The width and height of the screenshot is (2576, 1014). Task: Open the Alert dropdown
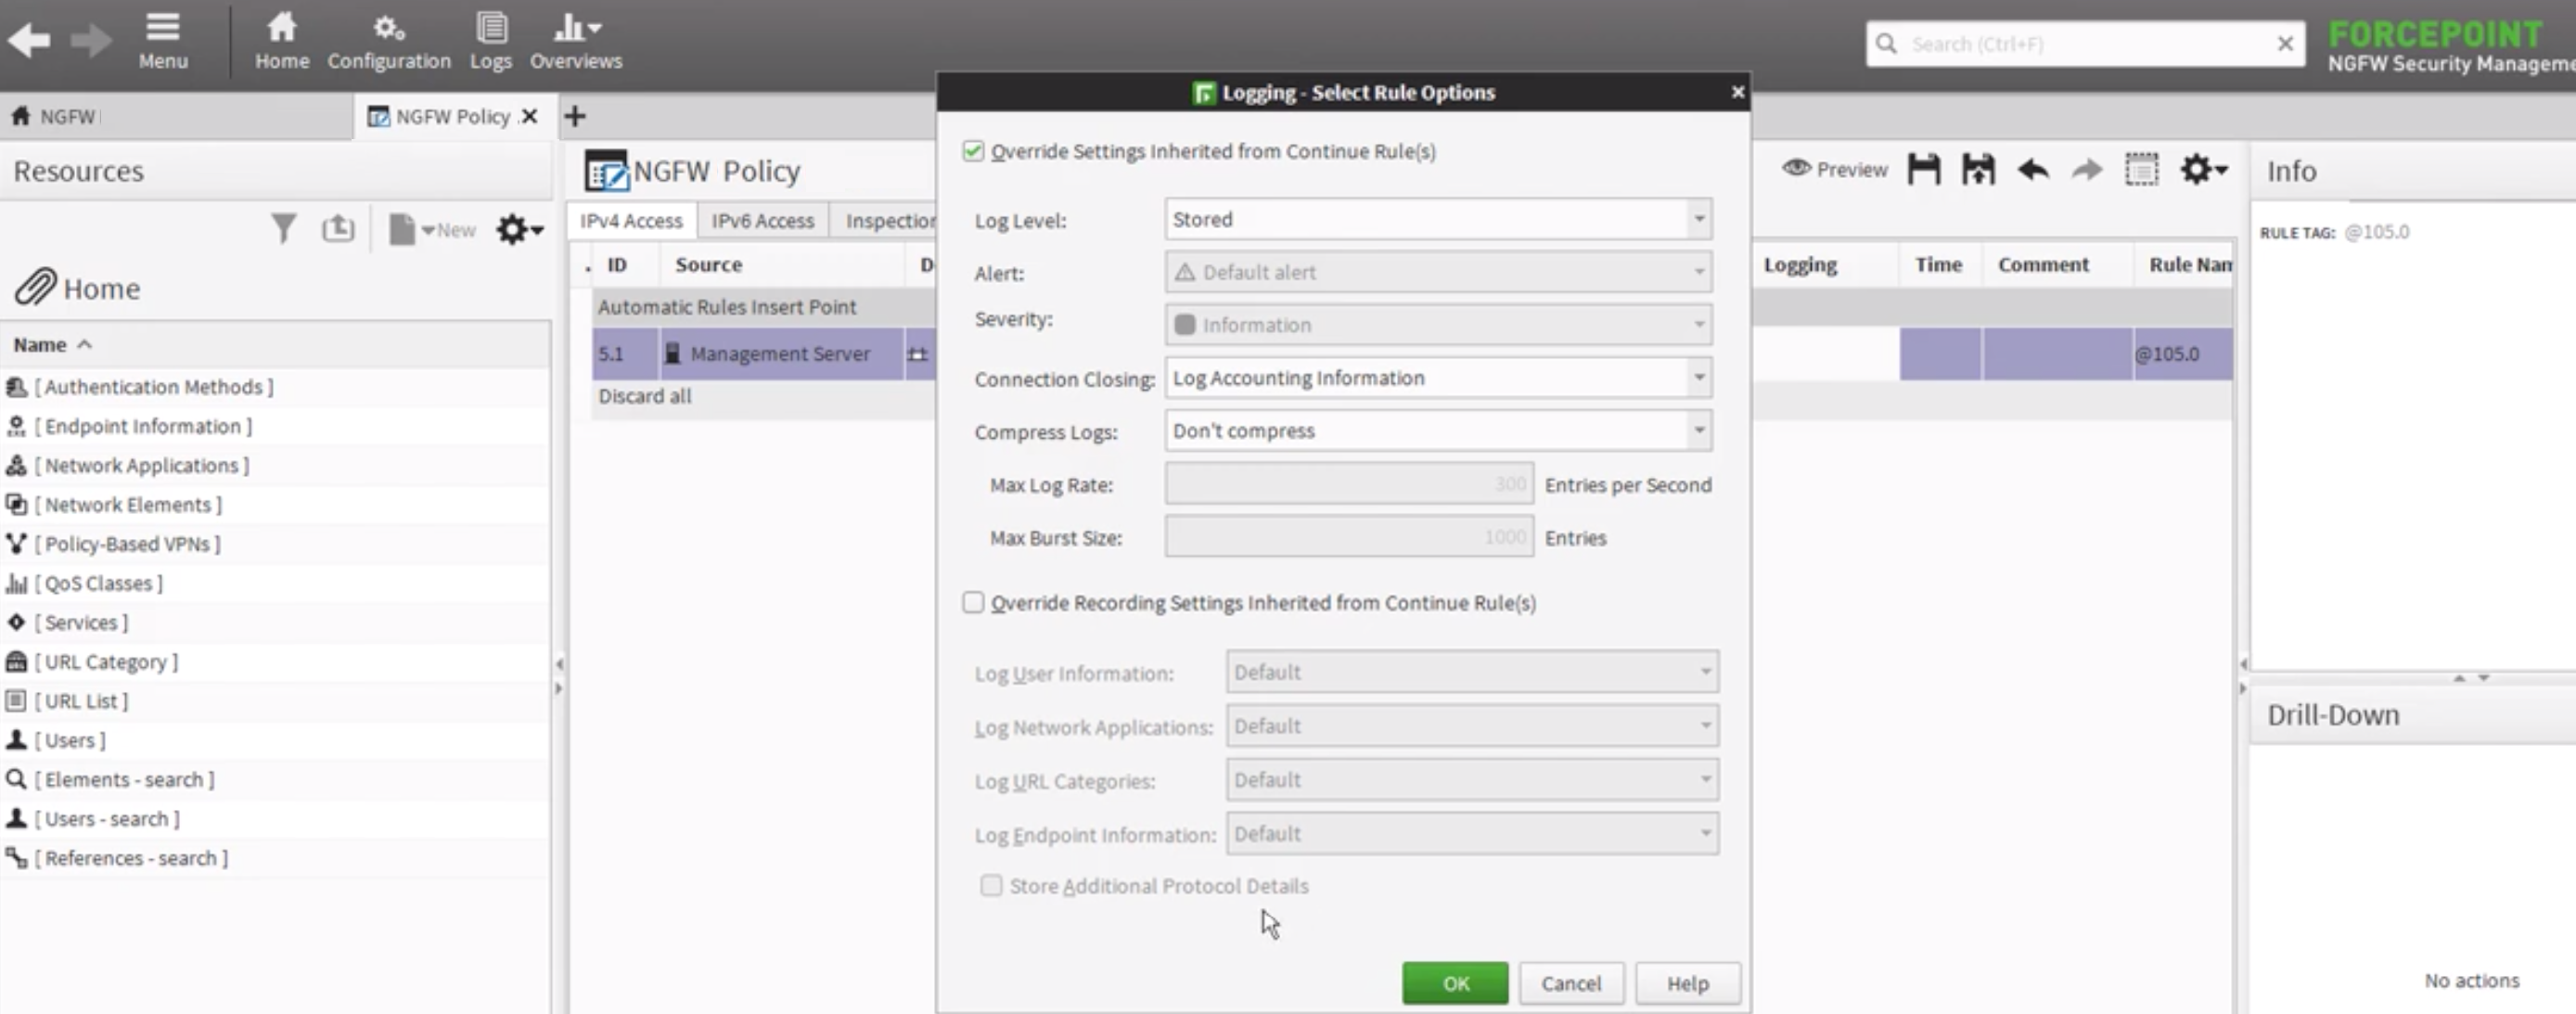click(x=1438, y=272)
